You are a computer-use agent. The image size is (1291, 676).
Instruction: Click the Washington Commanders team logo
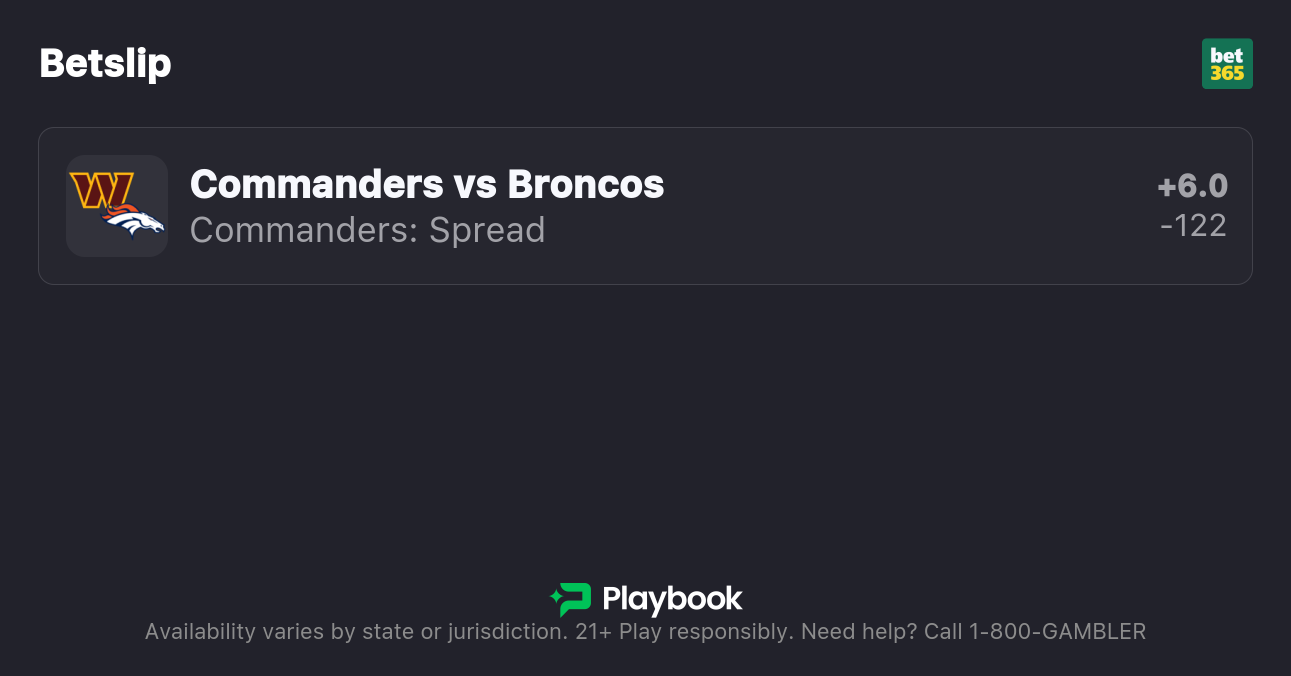102,189
